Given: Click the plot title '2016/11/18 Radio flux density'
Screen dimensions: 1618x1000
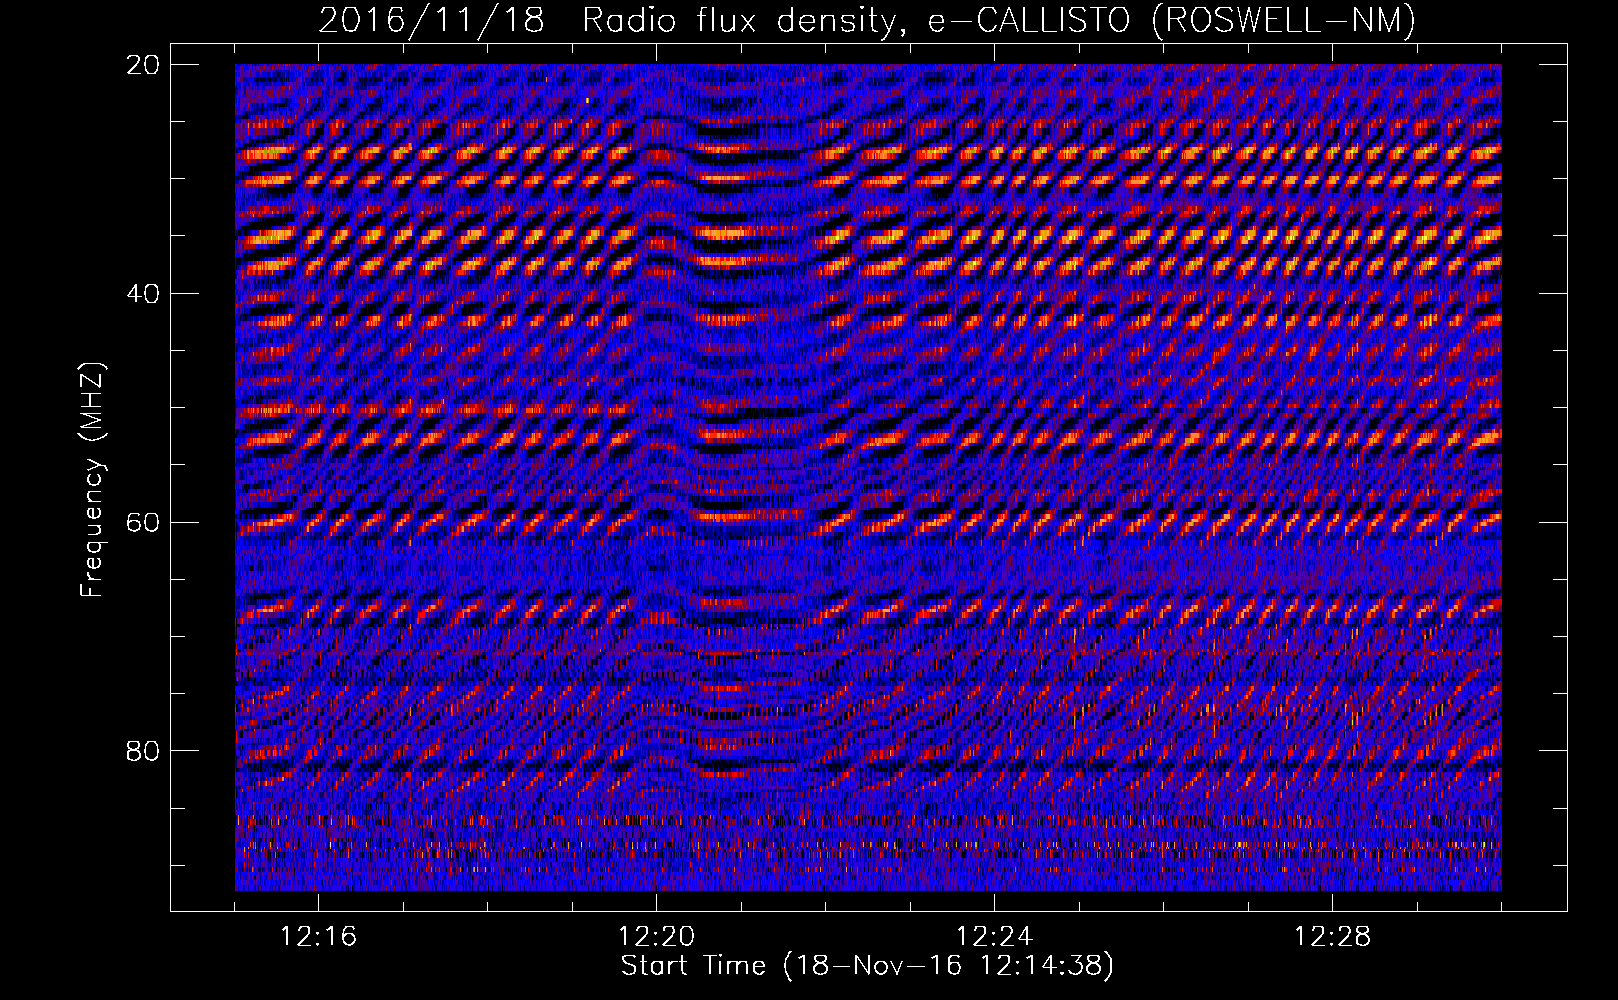Looking at the screenshot, I should pyautogui.click(x=867, y=20).
